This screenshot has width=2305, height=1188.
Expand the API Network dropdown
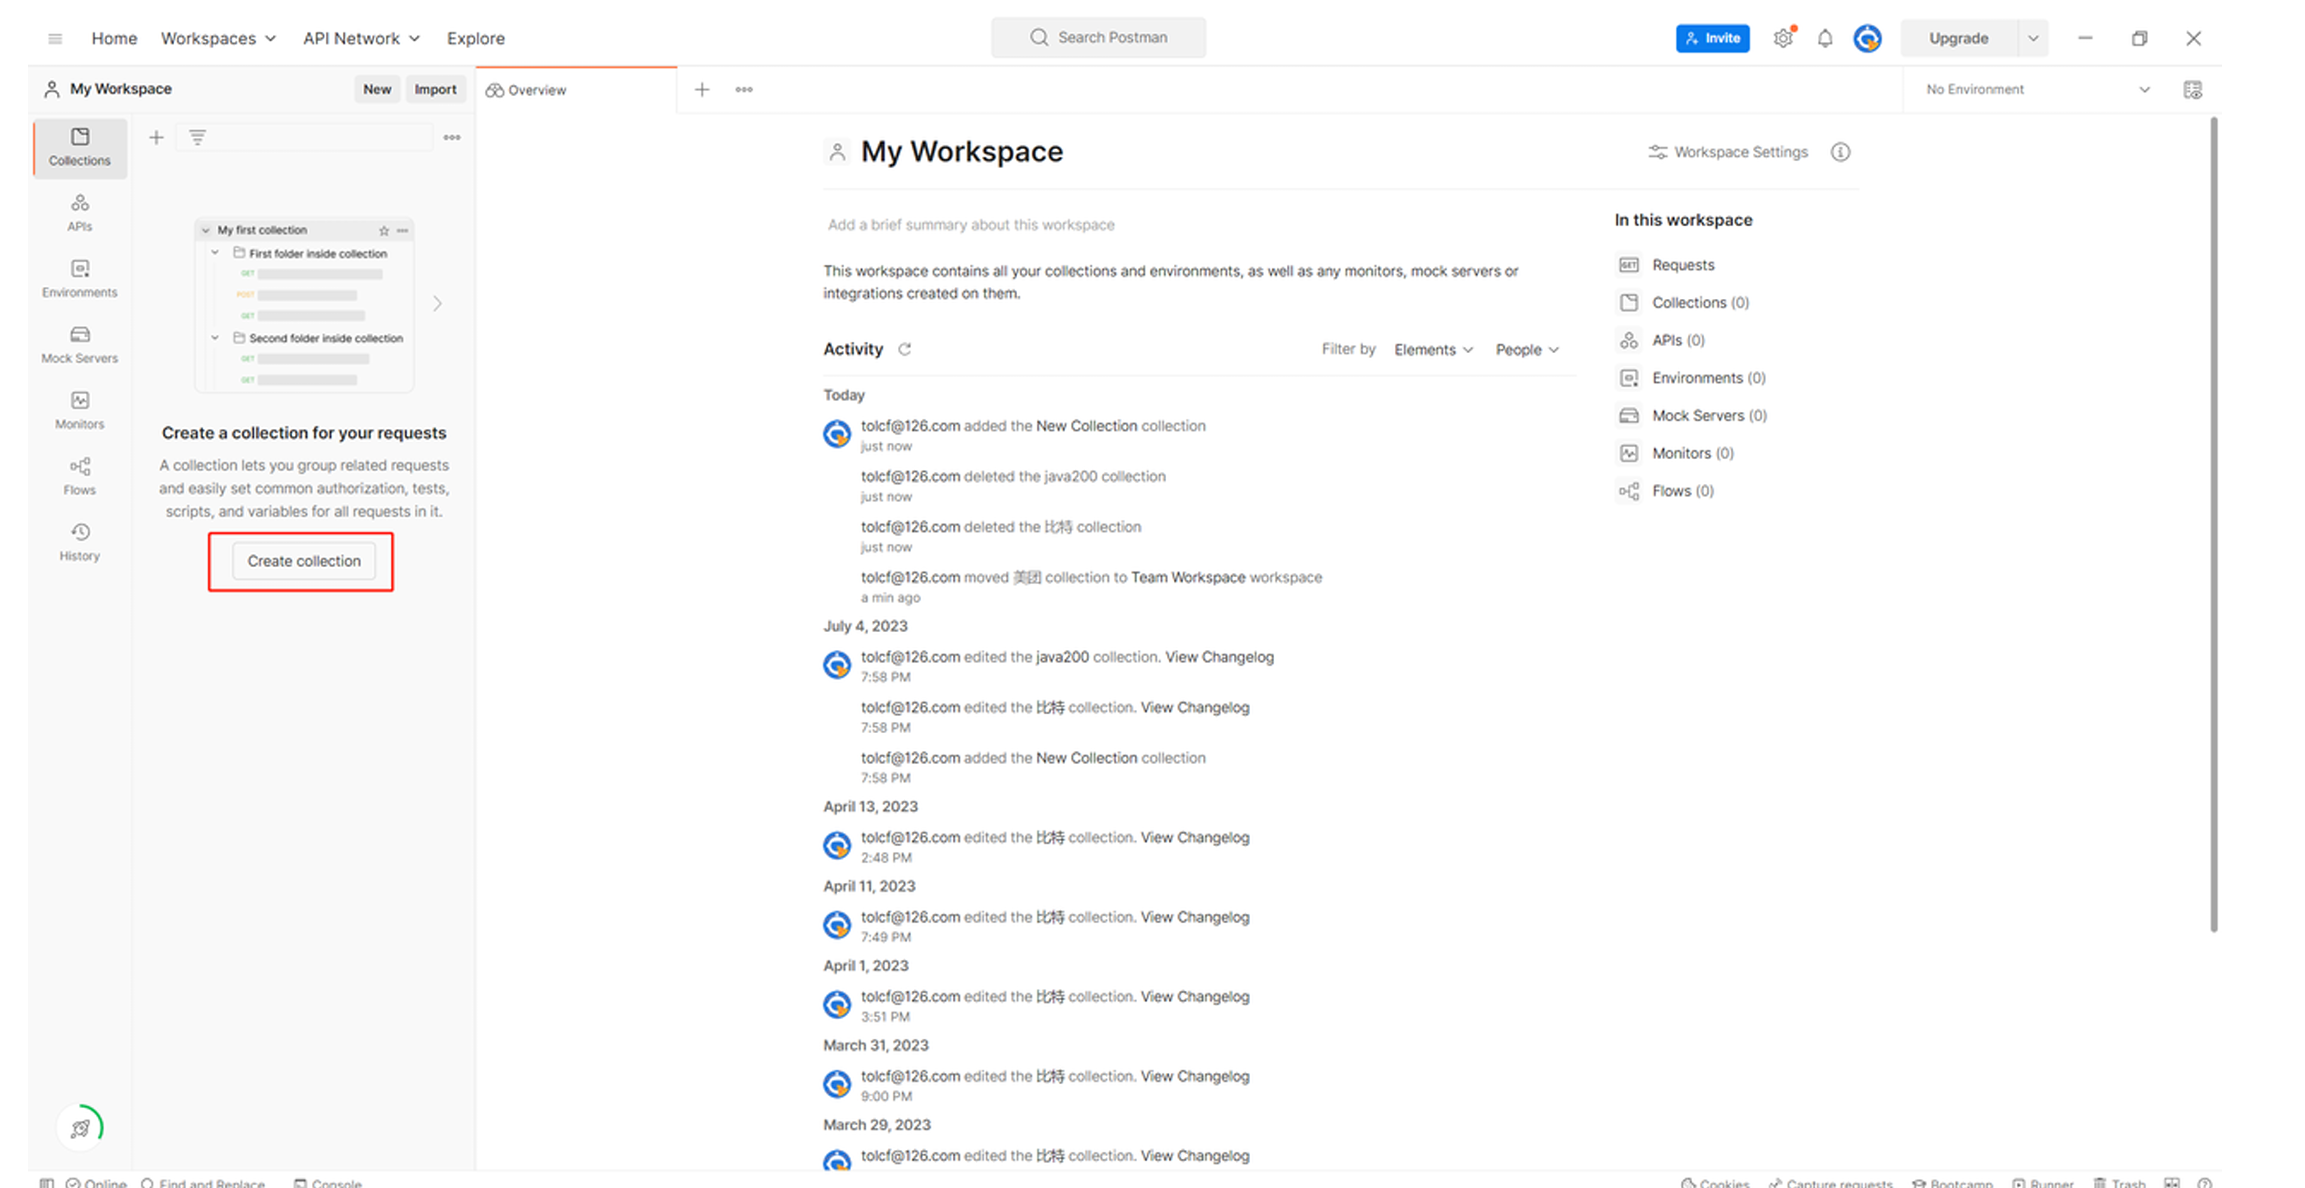[361, 38]
